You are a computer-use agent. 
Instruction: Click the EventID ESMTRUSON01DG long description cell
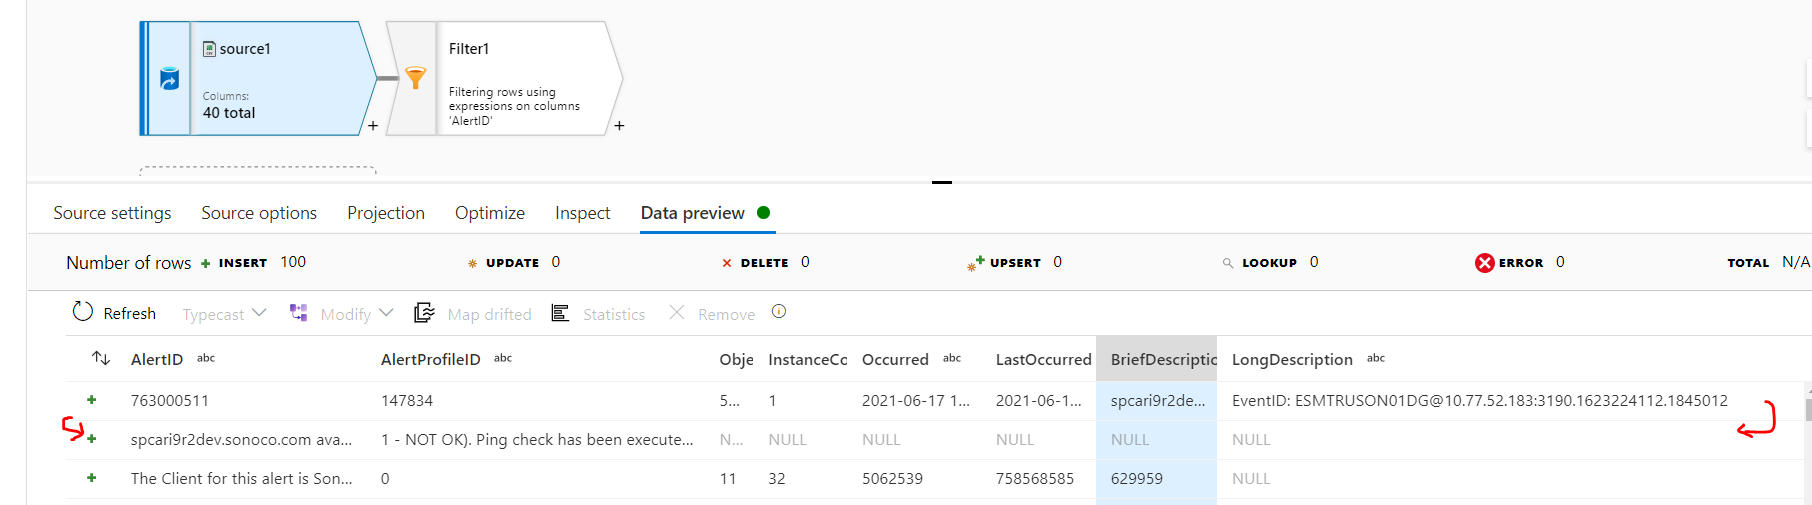coord(1480,400)
